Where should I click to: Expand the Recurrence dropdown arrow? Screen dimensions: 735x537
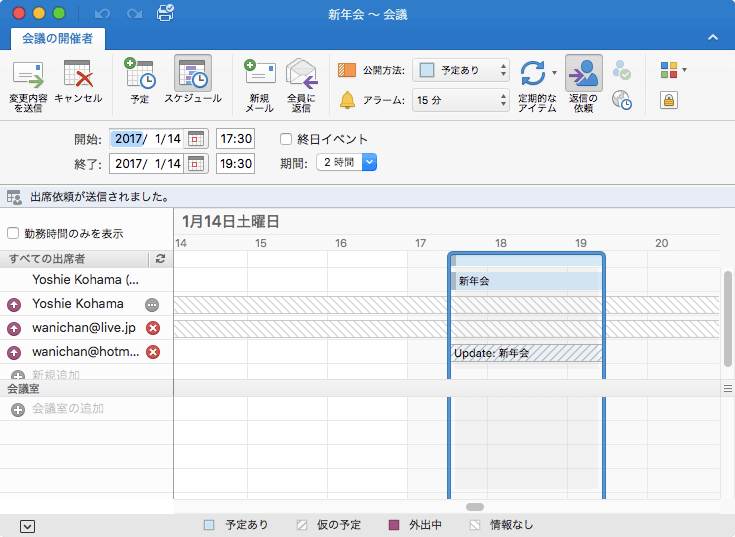555,73
